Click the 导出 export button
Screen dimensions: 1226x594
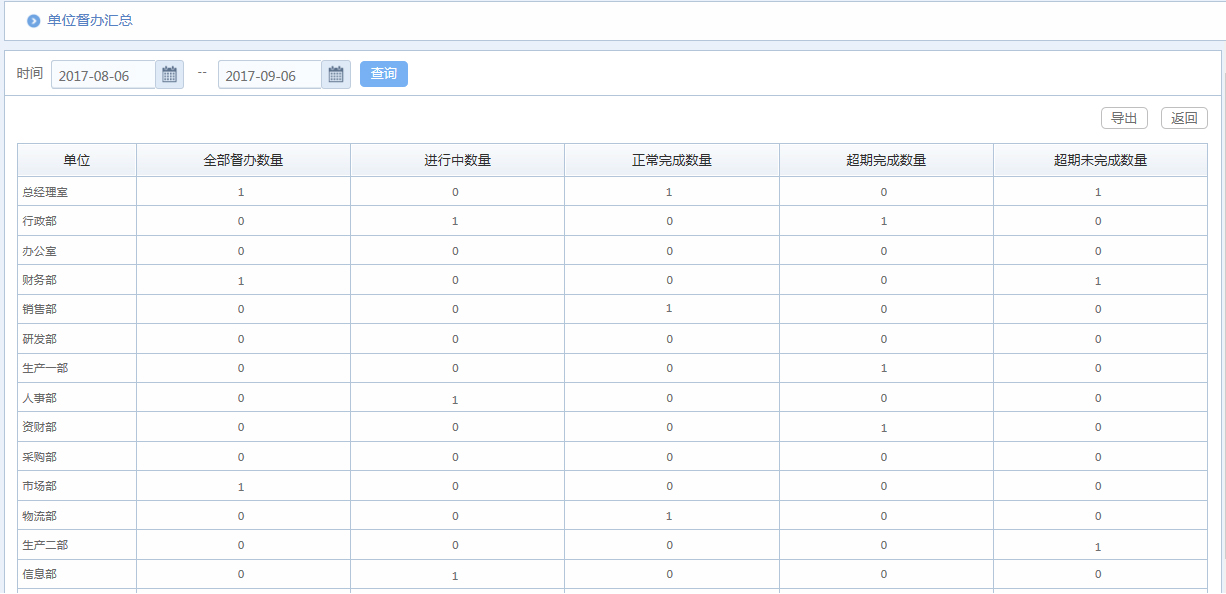(x=1124, y=117)
